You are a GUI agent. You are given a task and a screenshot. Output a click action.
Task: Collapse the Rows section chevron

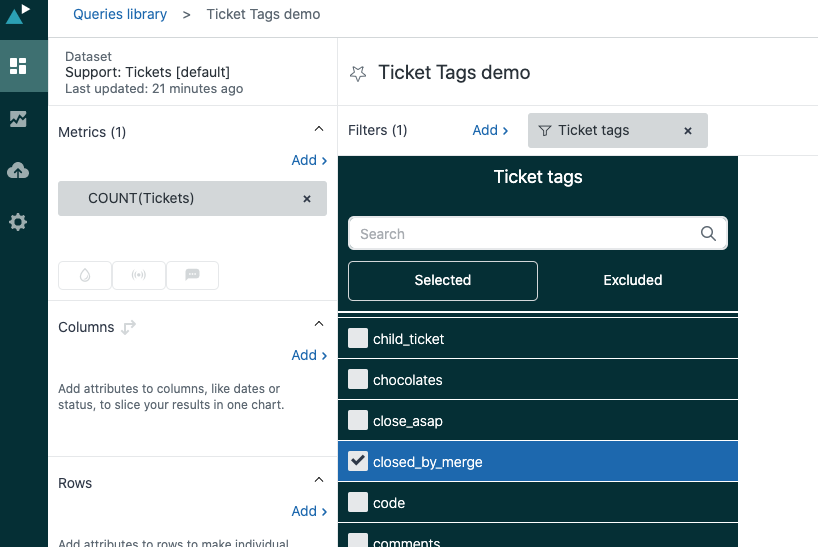point(319,480)
